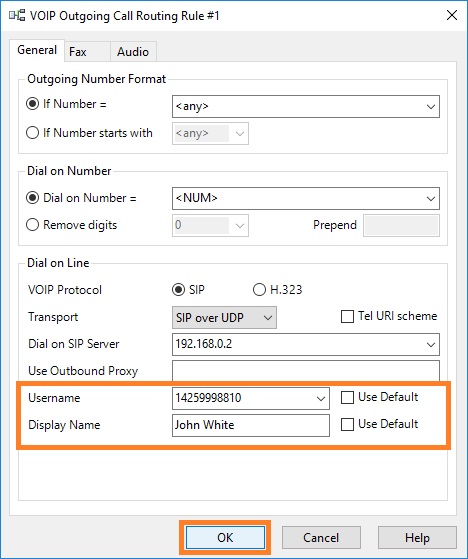Switch to the Fax tab
Viewport: 468px width, 559px height.
(x=87, y=52)
